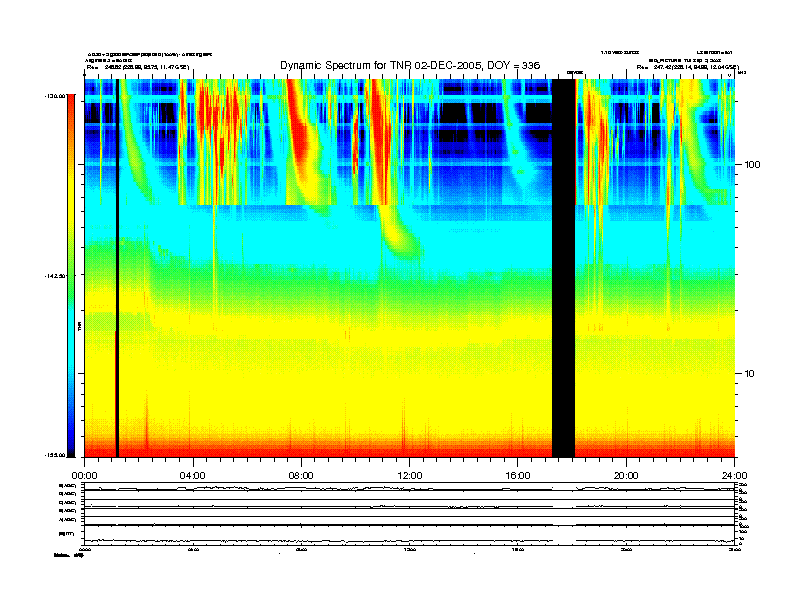Viewport: 792px width, 612px height.
Task: Click the 'Dynamic Spectrum for TNR 02-DEC-2005' title
Action: click(410, 66)
